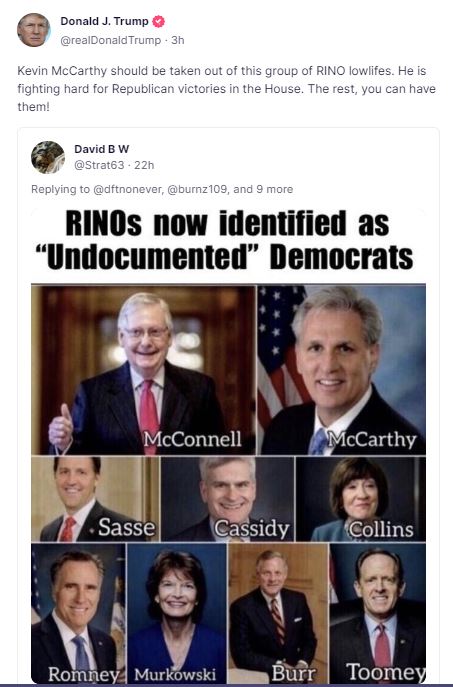Open the meme image headline area
This screenshot has width=453, height=687.
point(228,240)
